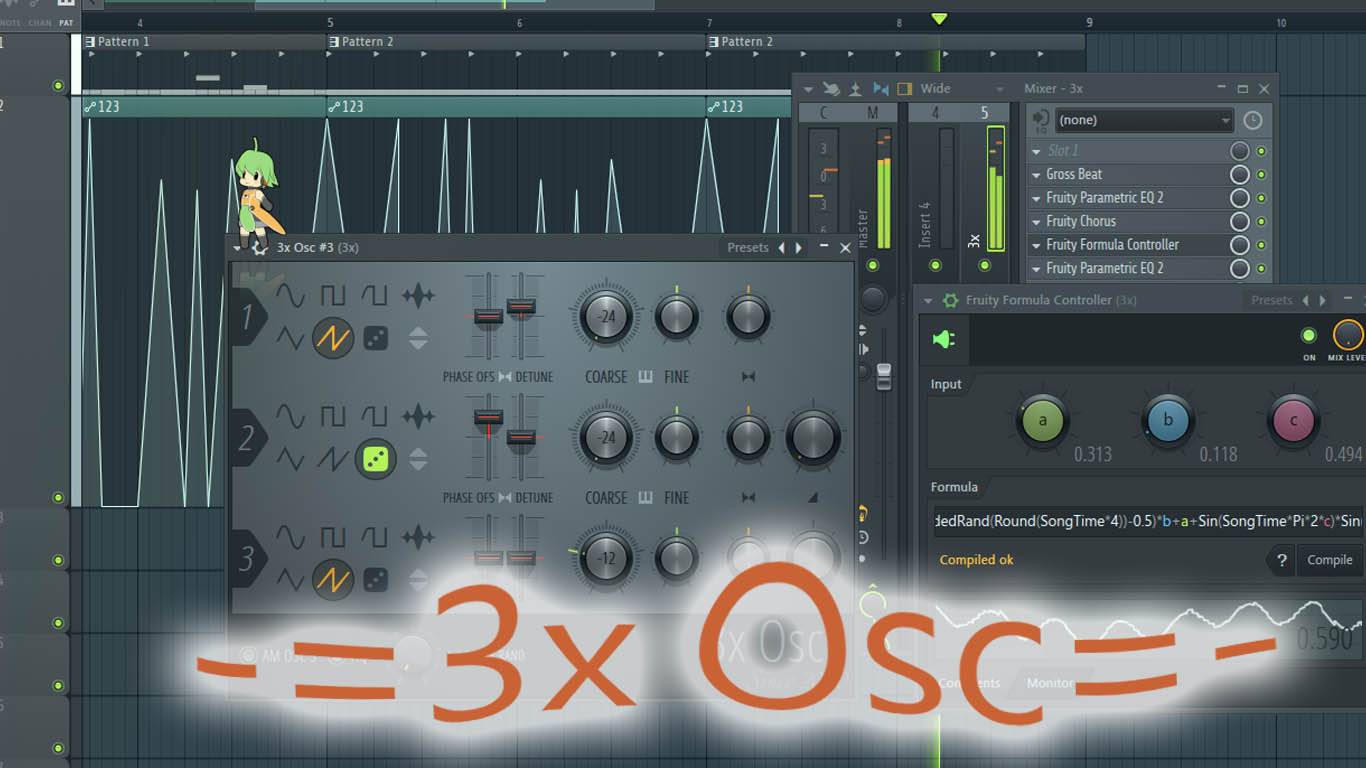Select sine wave shape for oscillator 1
Screen dimensions: 1366x768
point(290,295)
